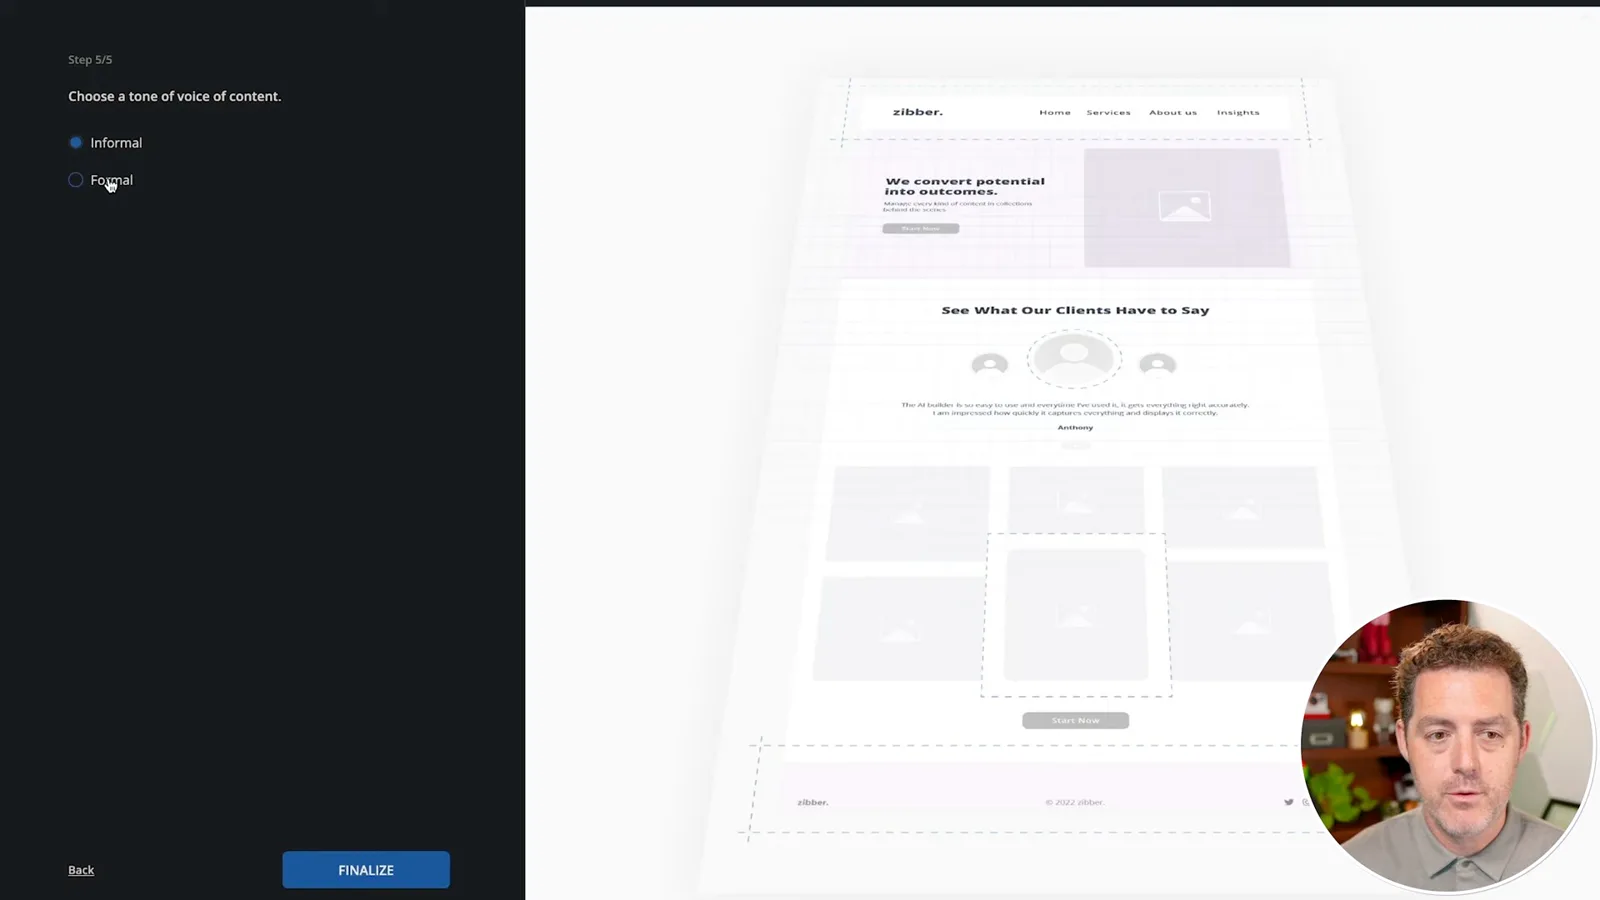
Task: Click the presenter webcam circle
Action: pos(1447,746)
